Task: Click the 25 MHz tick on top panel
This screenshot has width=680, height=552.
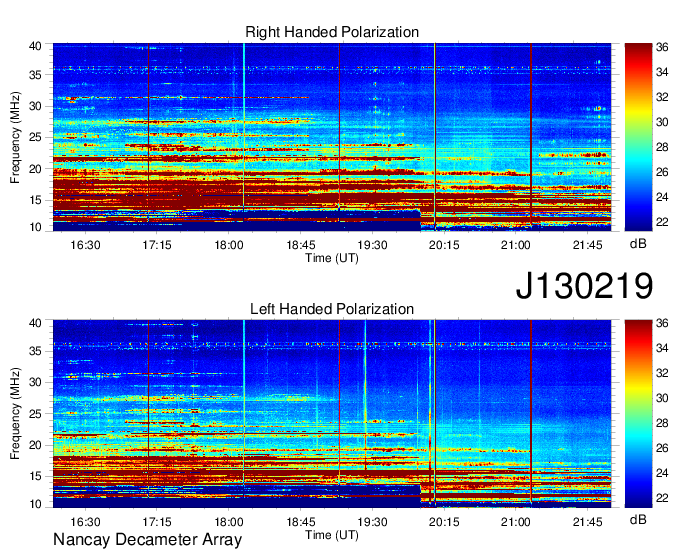Action: click(35, 137)
